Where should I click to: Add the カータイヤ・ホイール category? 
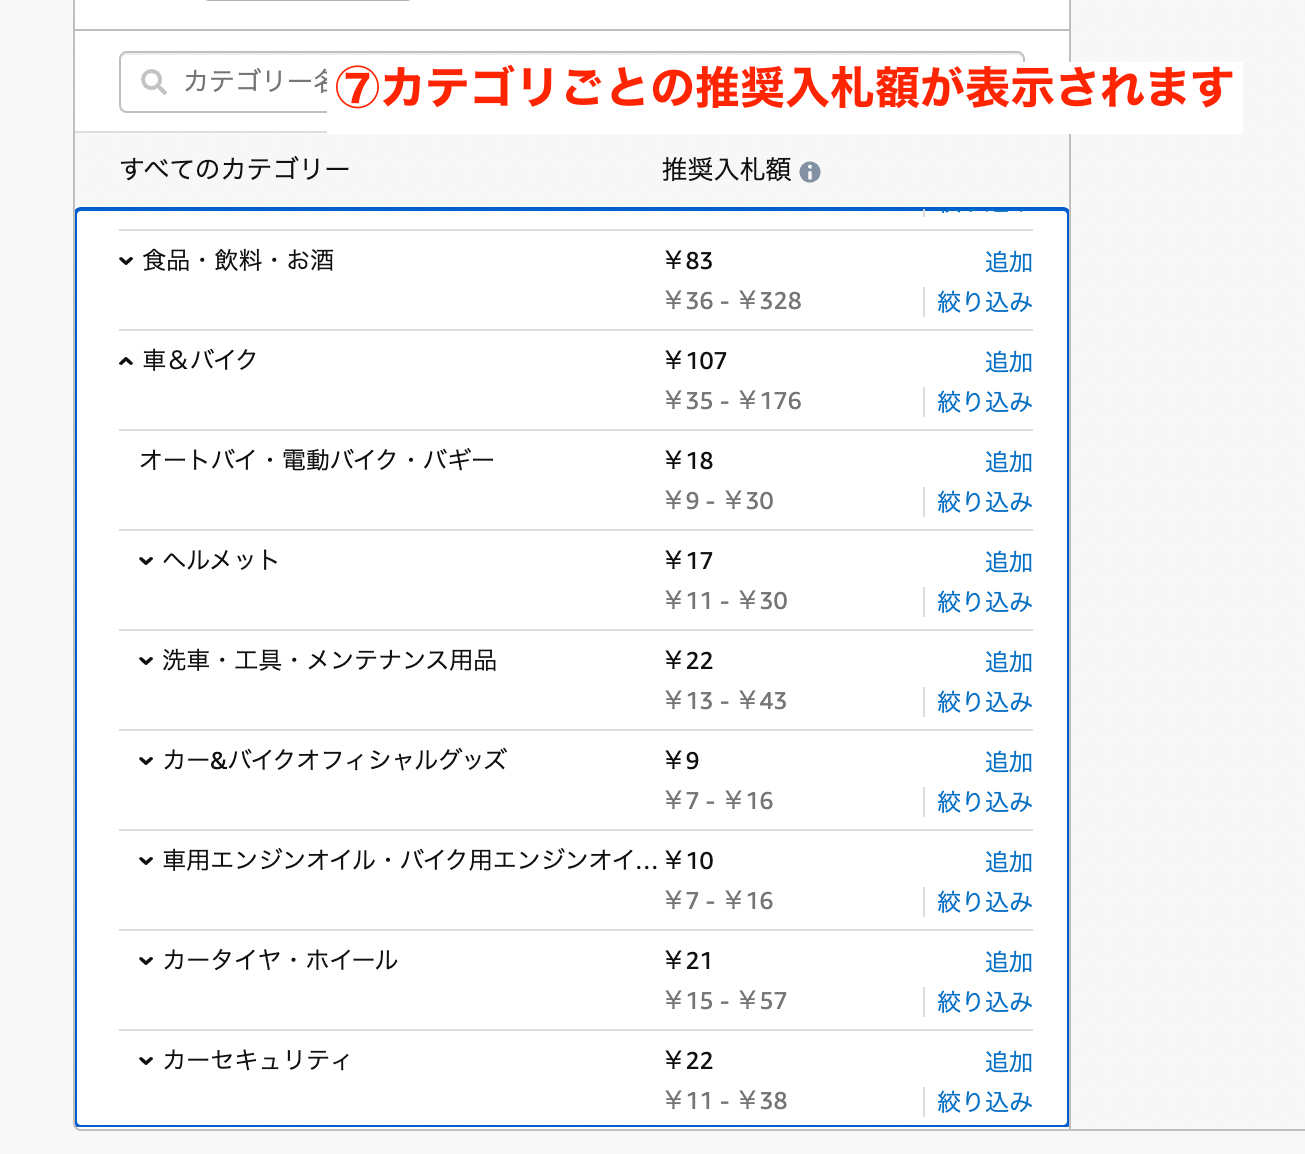point(1008,961)
